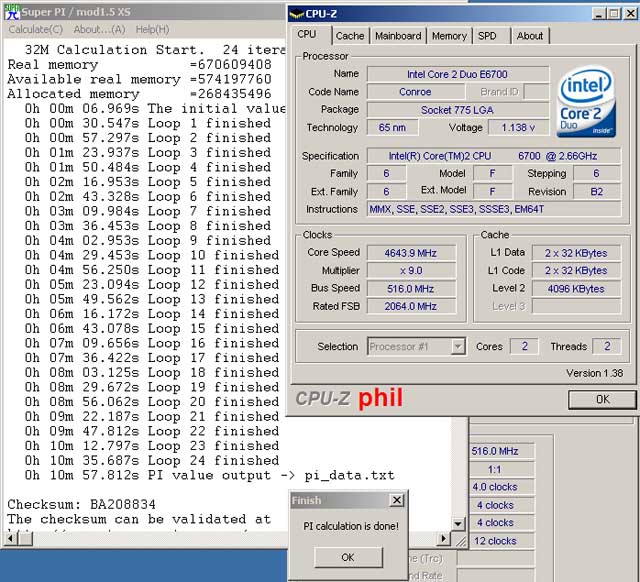Click the Bus Speed value '516.0 MHz' in CPU tab
Image resolution: width=640 pixels, height=582 pixels.
[x=411, y=289]
